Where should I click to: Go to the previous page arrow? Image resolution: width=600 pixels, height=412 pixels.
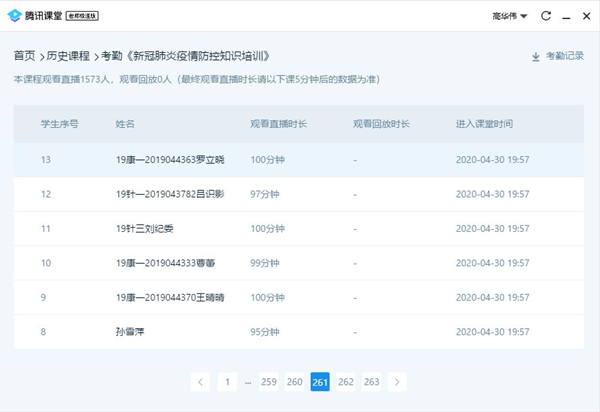pos(201,381)
